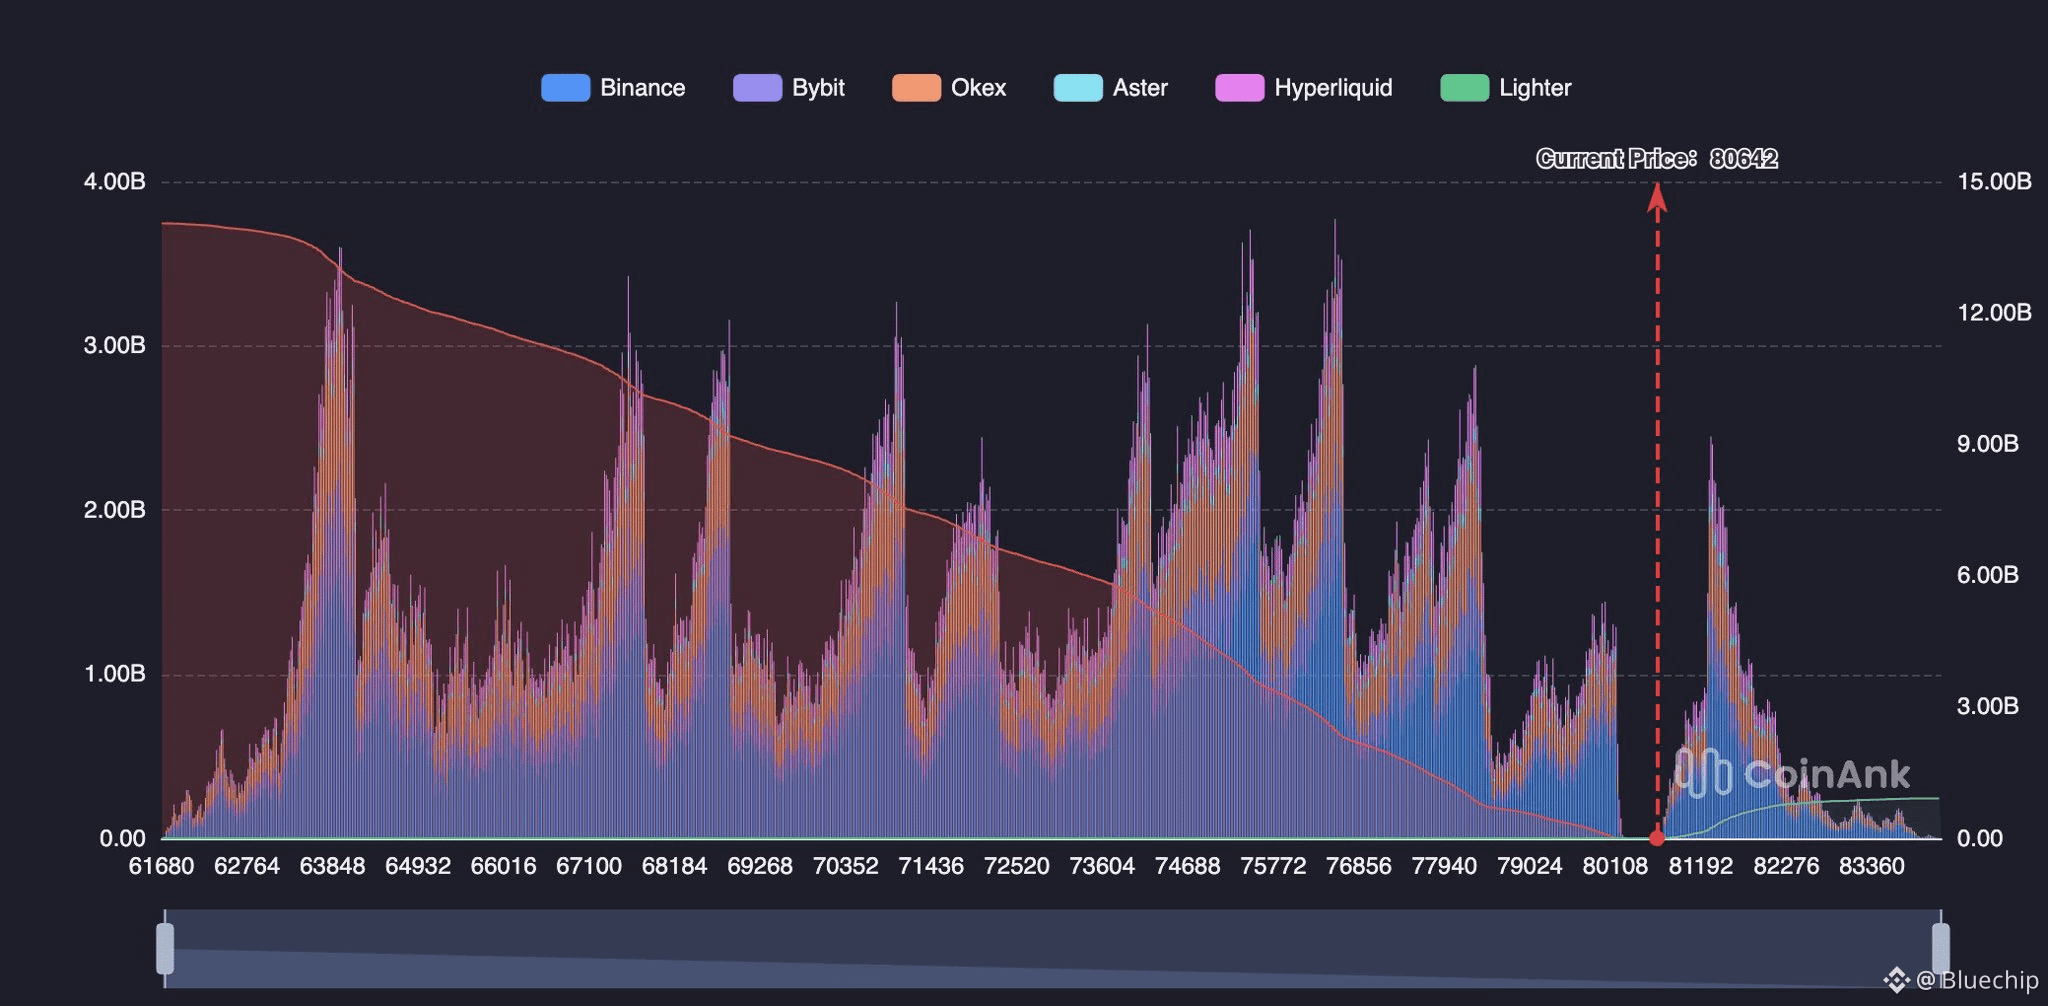This screenshot has width=2048, height=1006.
Task: Click the 80108 price label on the x-axis
Action: point(1615,866)
